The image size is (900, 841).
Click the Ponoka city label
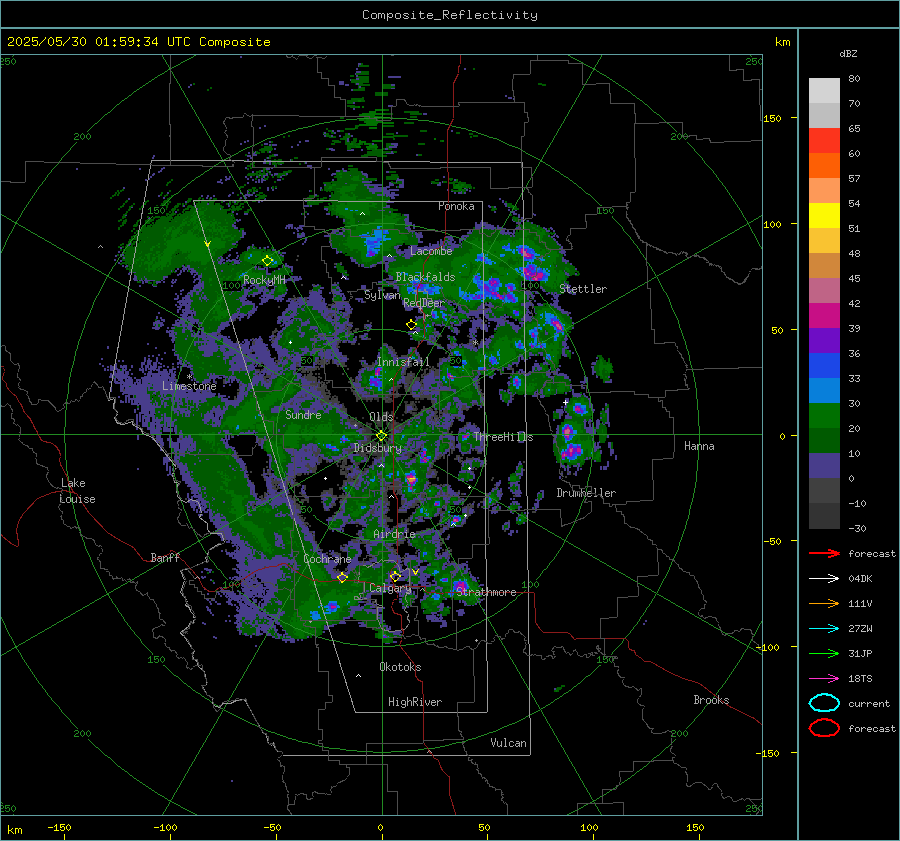coord(456,206)
